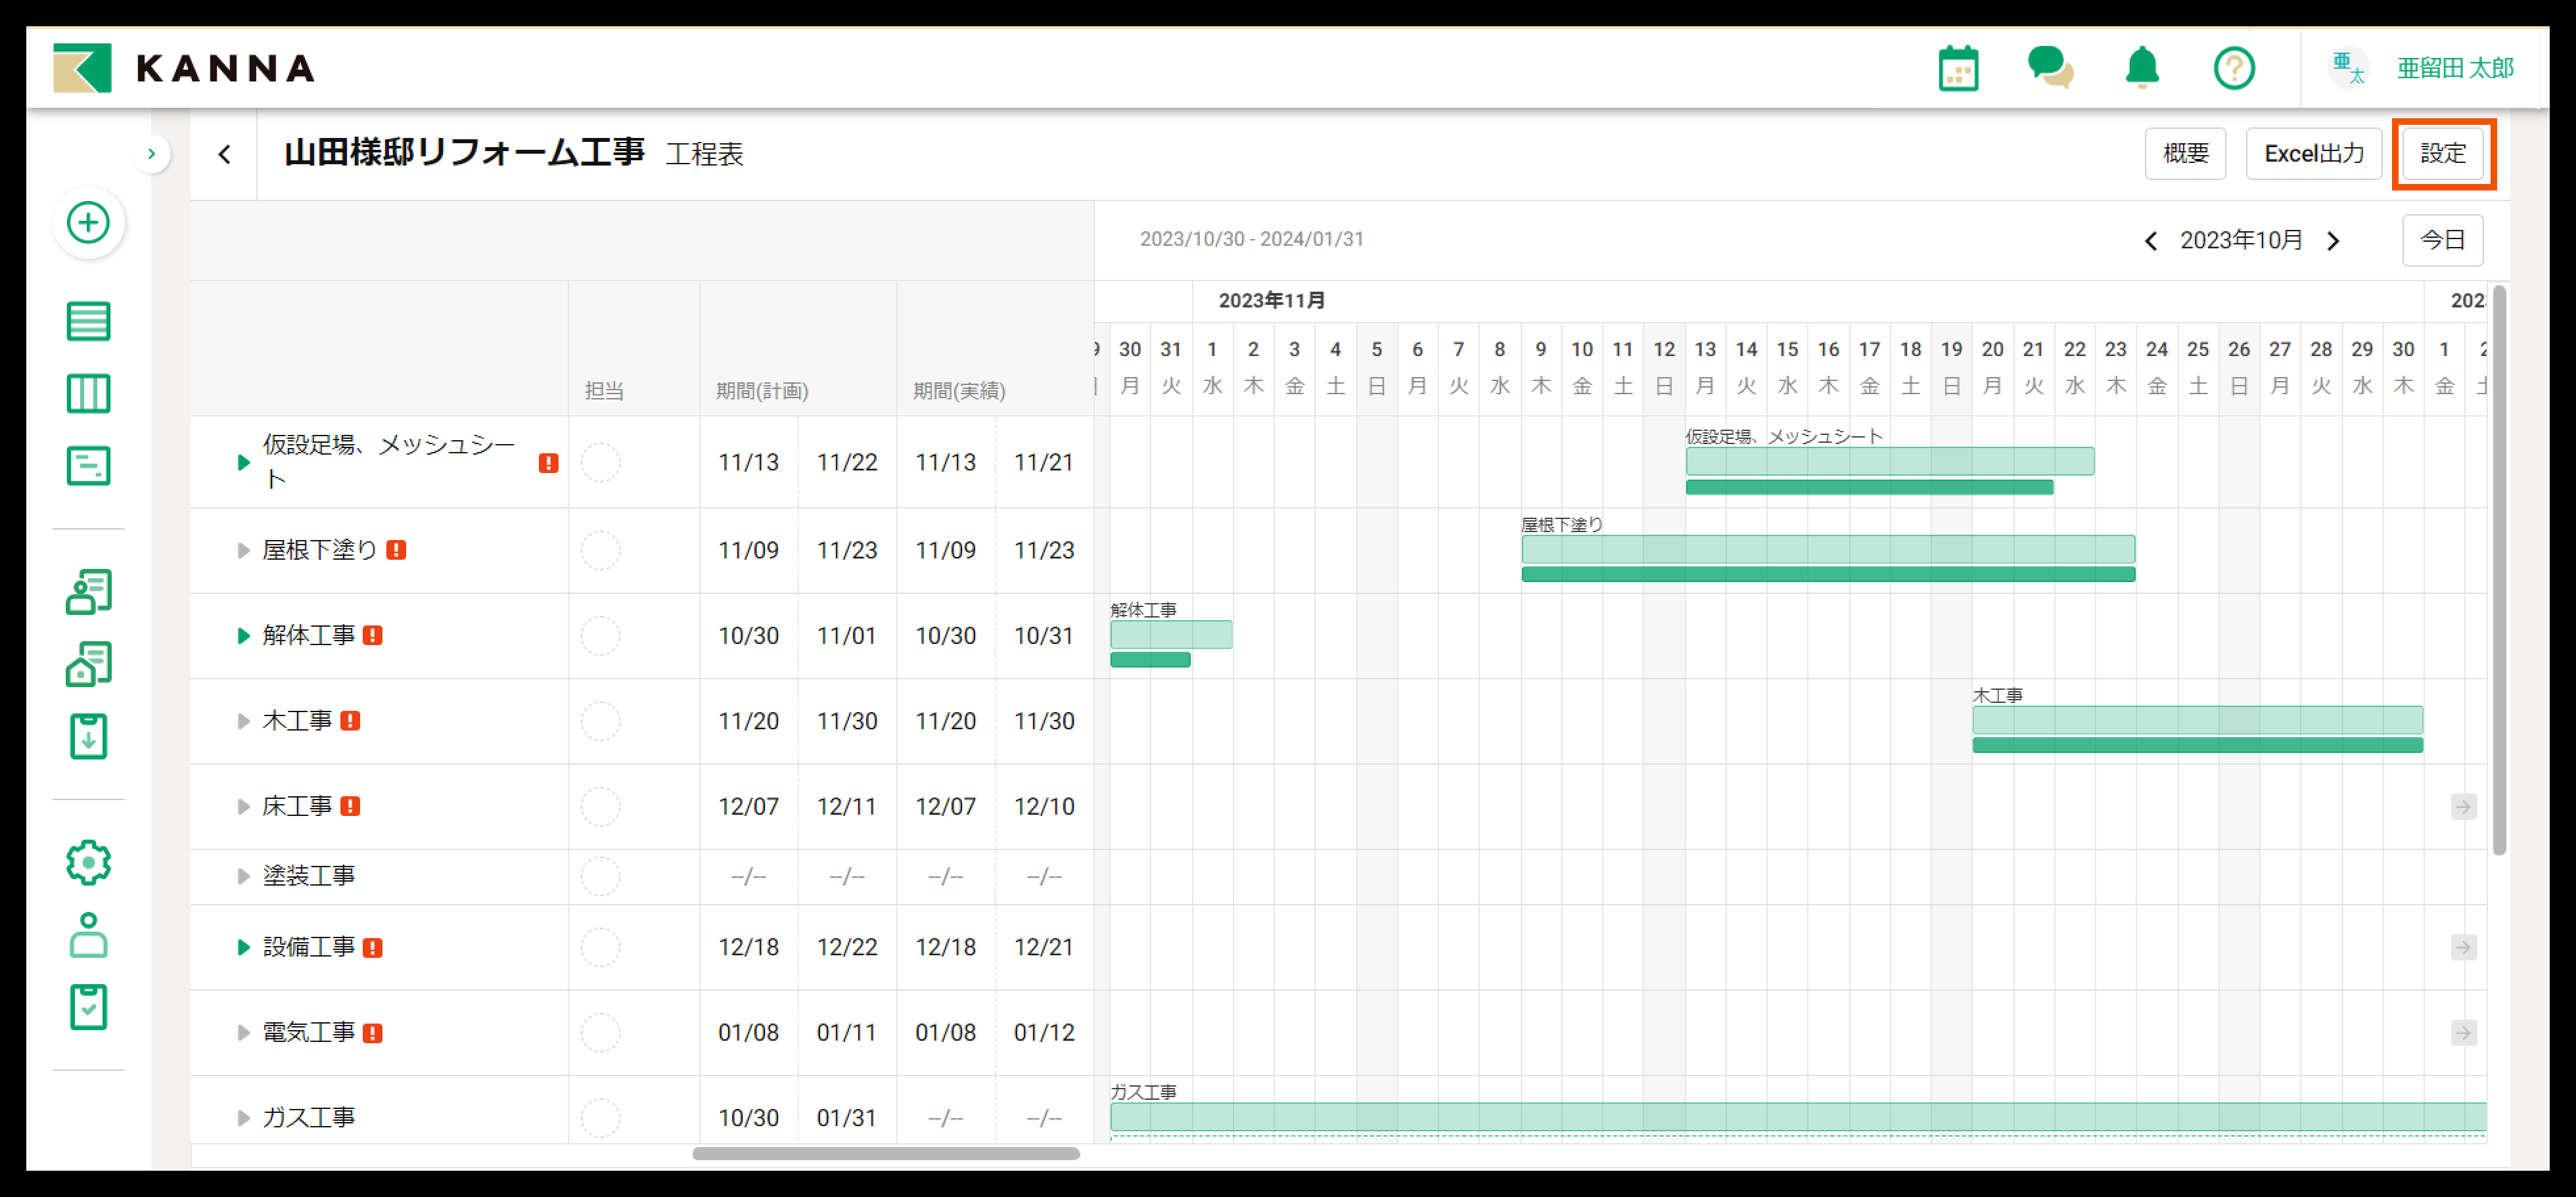Click the assignee circle for 屋根下塗り
2576x1197 pixels.
pos(600,550)
